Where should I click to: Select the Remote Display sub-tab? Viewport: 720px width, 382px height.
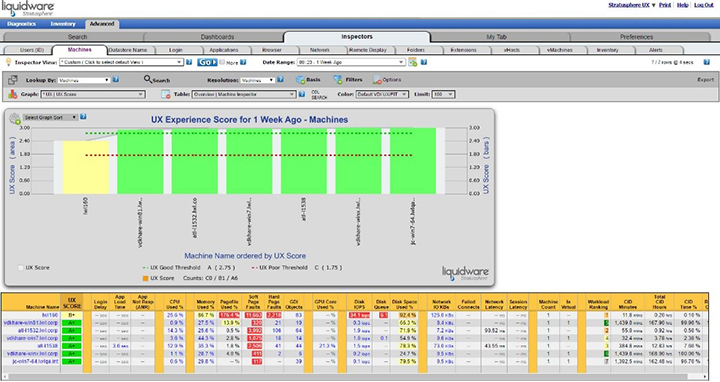pyautogui.click(x=367, y=50)
